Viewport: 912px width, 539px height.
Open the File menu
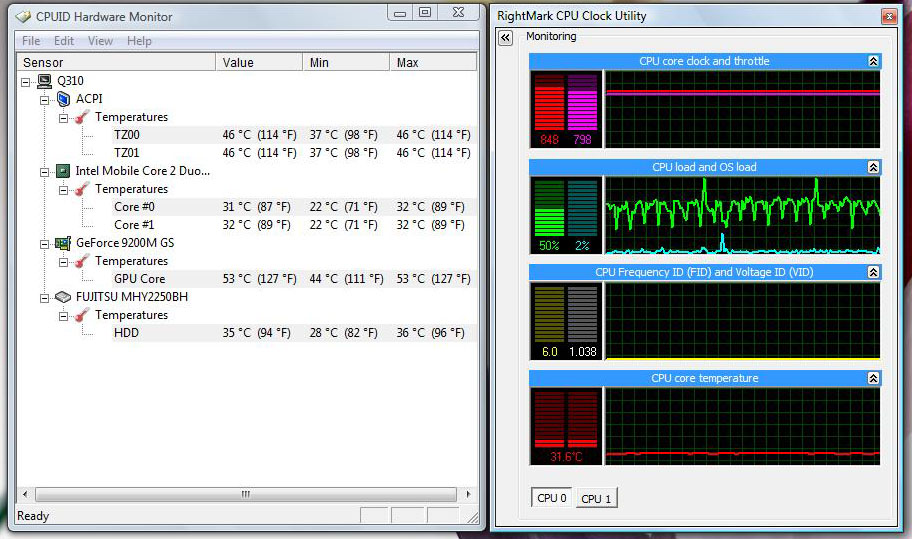(31, 41)
